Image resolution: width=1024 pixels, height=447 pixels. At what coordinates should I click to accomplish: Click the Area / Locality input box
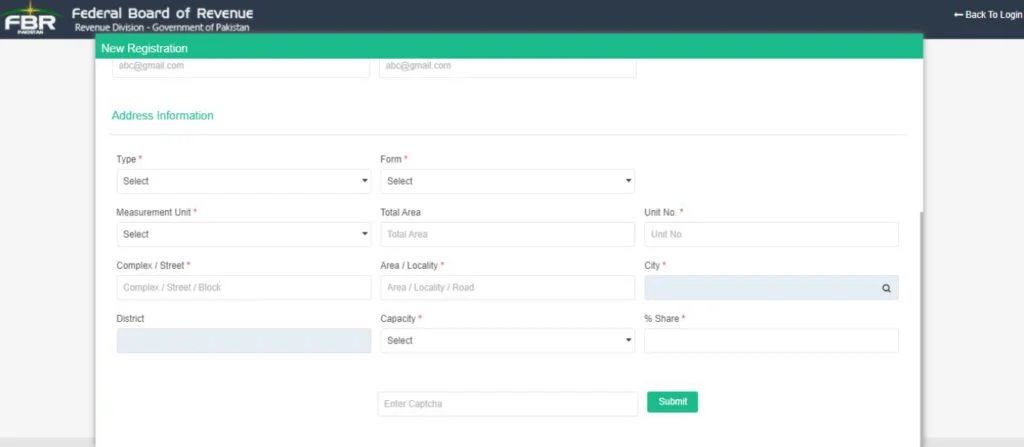click(507, 288)
